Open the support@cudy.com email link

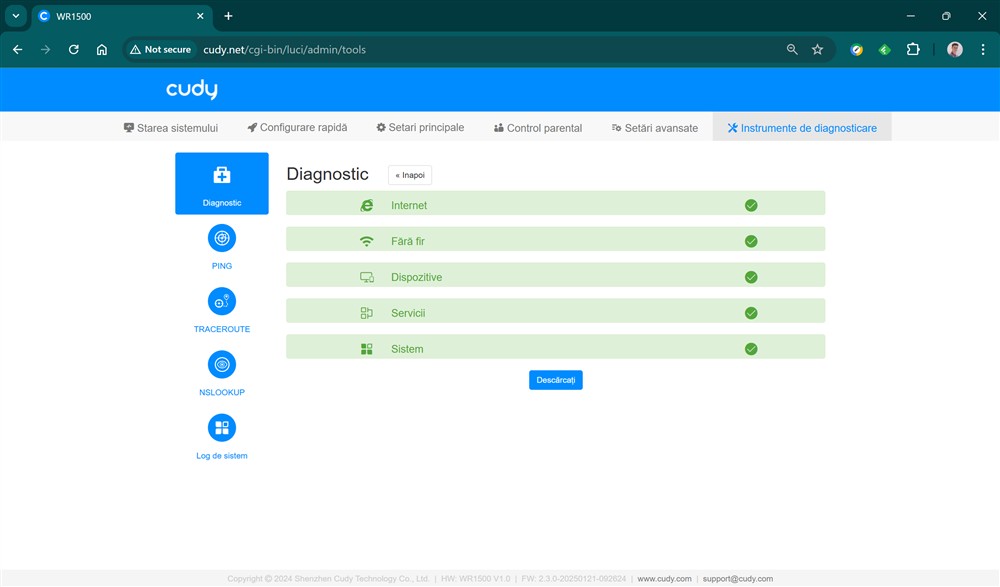[737, 578]
